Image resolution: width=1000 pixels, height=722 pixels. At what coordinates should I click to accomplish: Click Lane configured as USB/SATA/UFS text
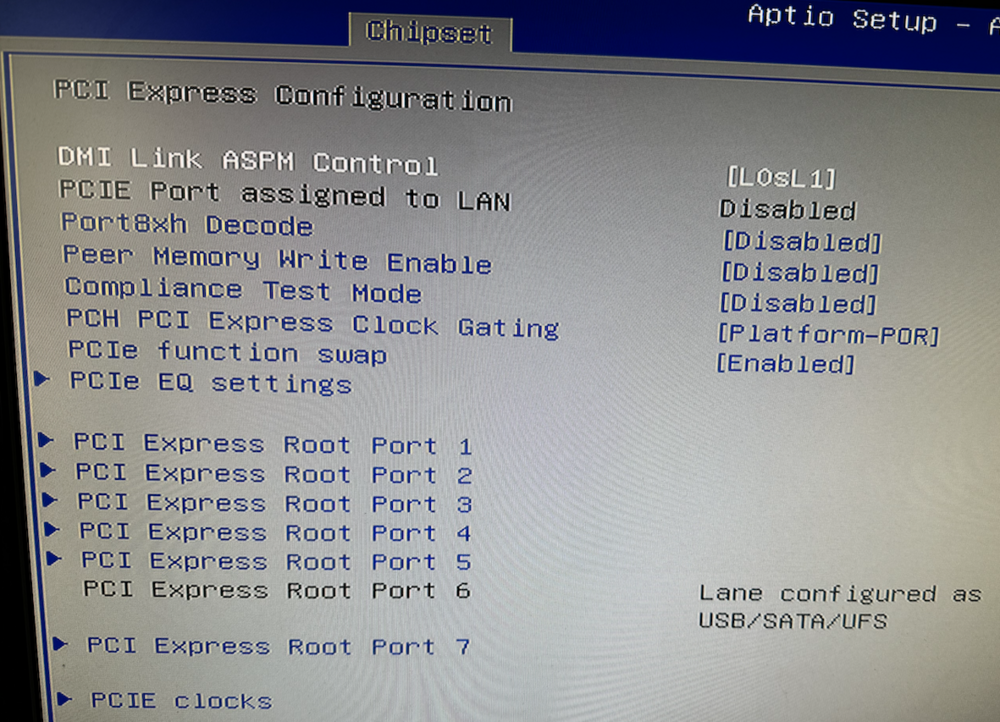(841, 607)
